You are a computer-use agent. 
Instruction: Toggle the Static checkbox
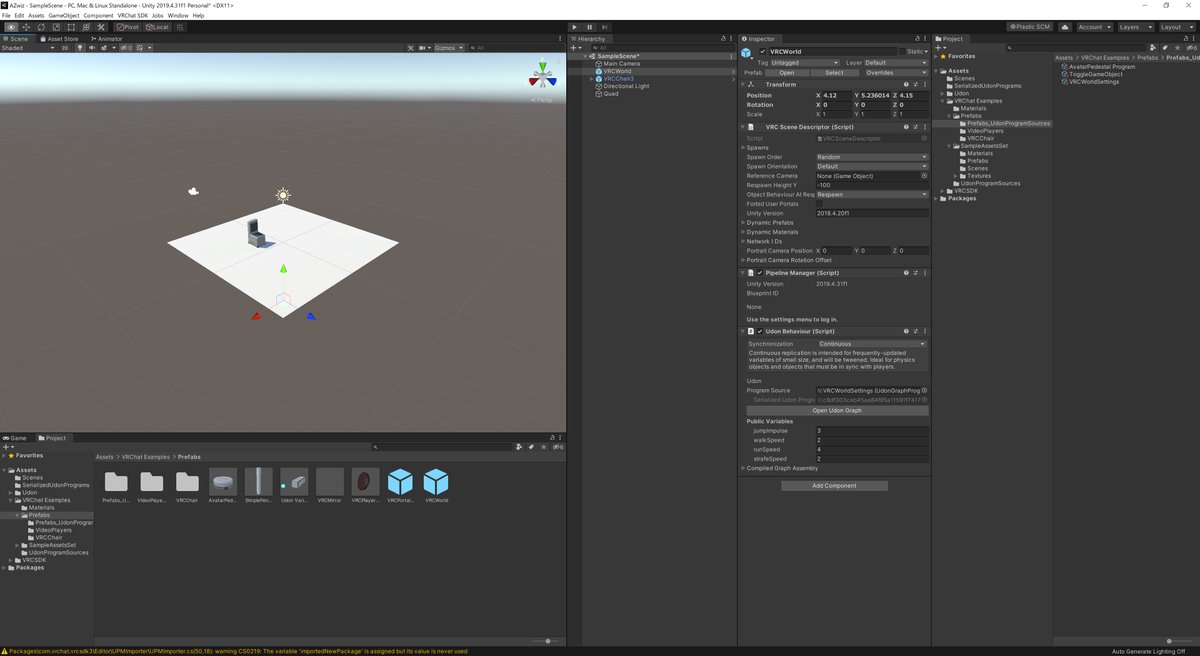[903, 51]
